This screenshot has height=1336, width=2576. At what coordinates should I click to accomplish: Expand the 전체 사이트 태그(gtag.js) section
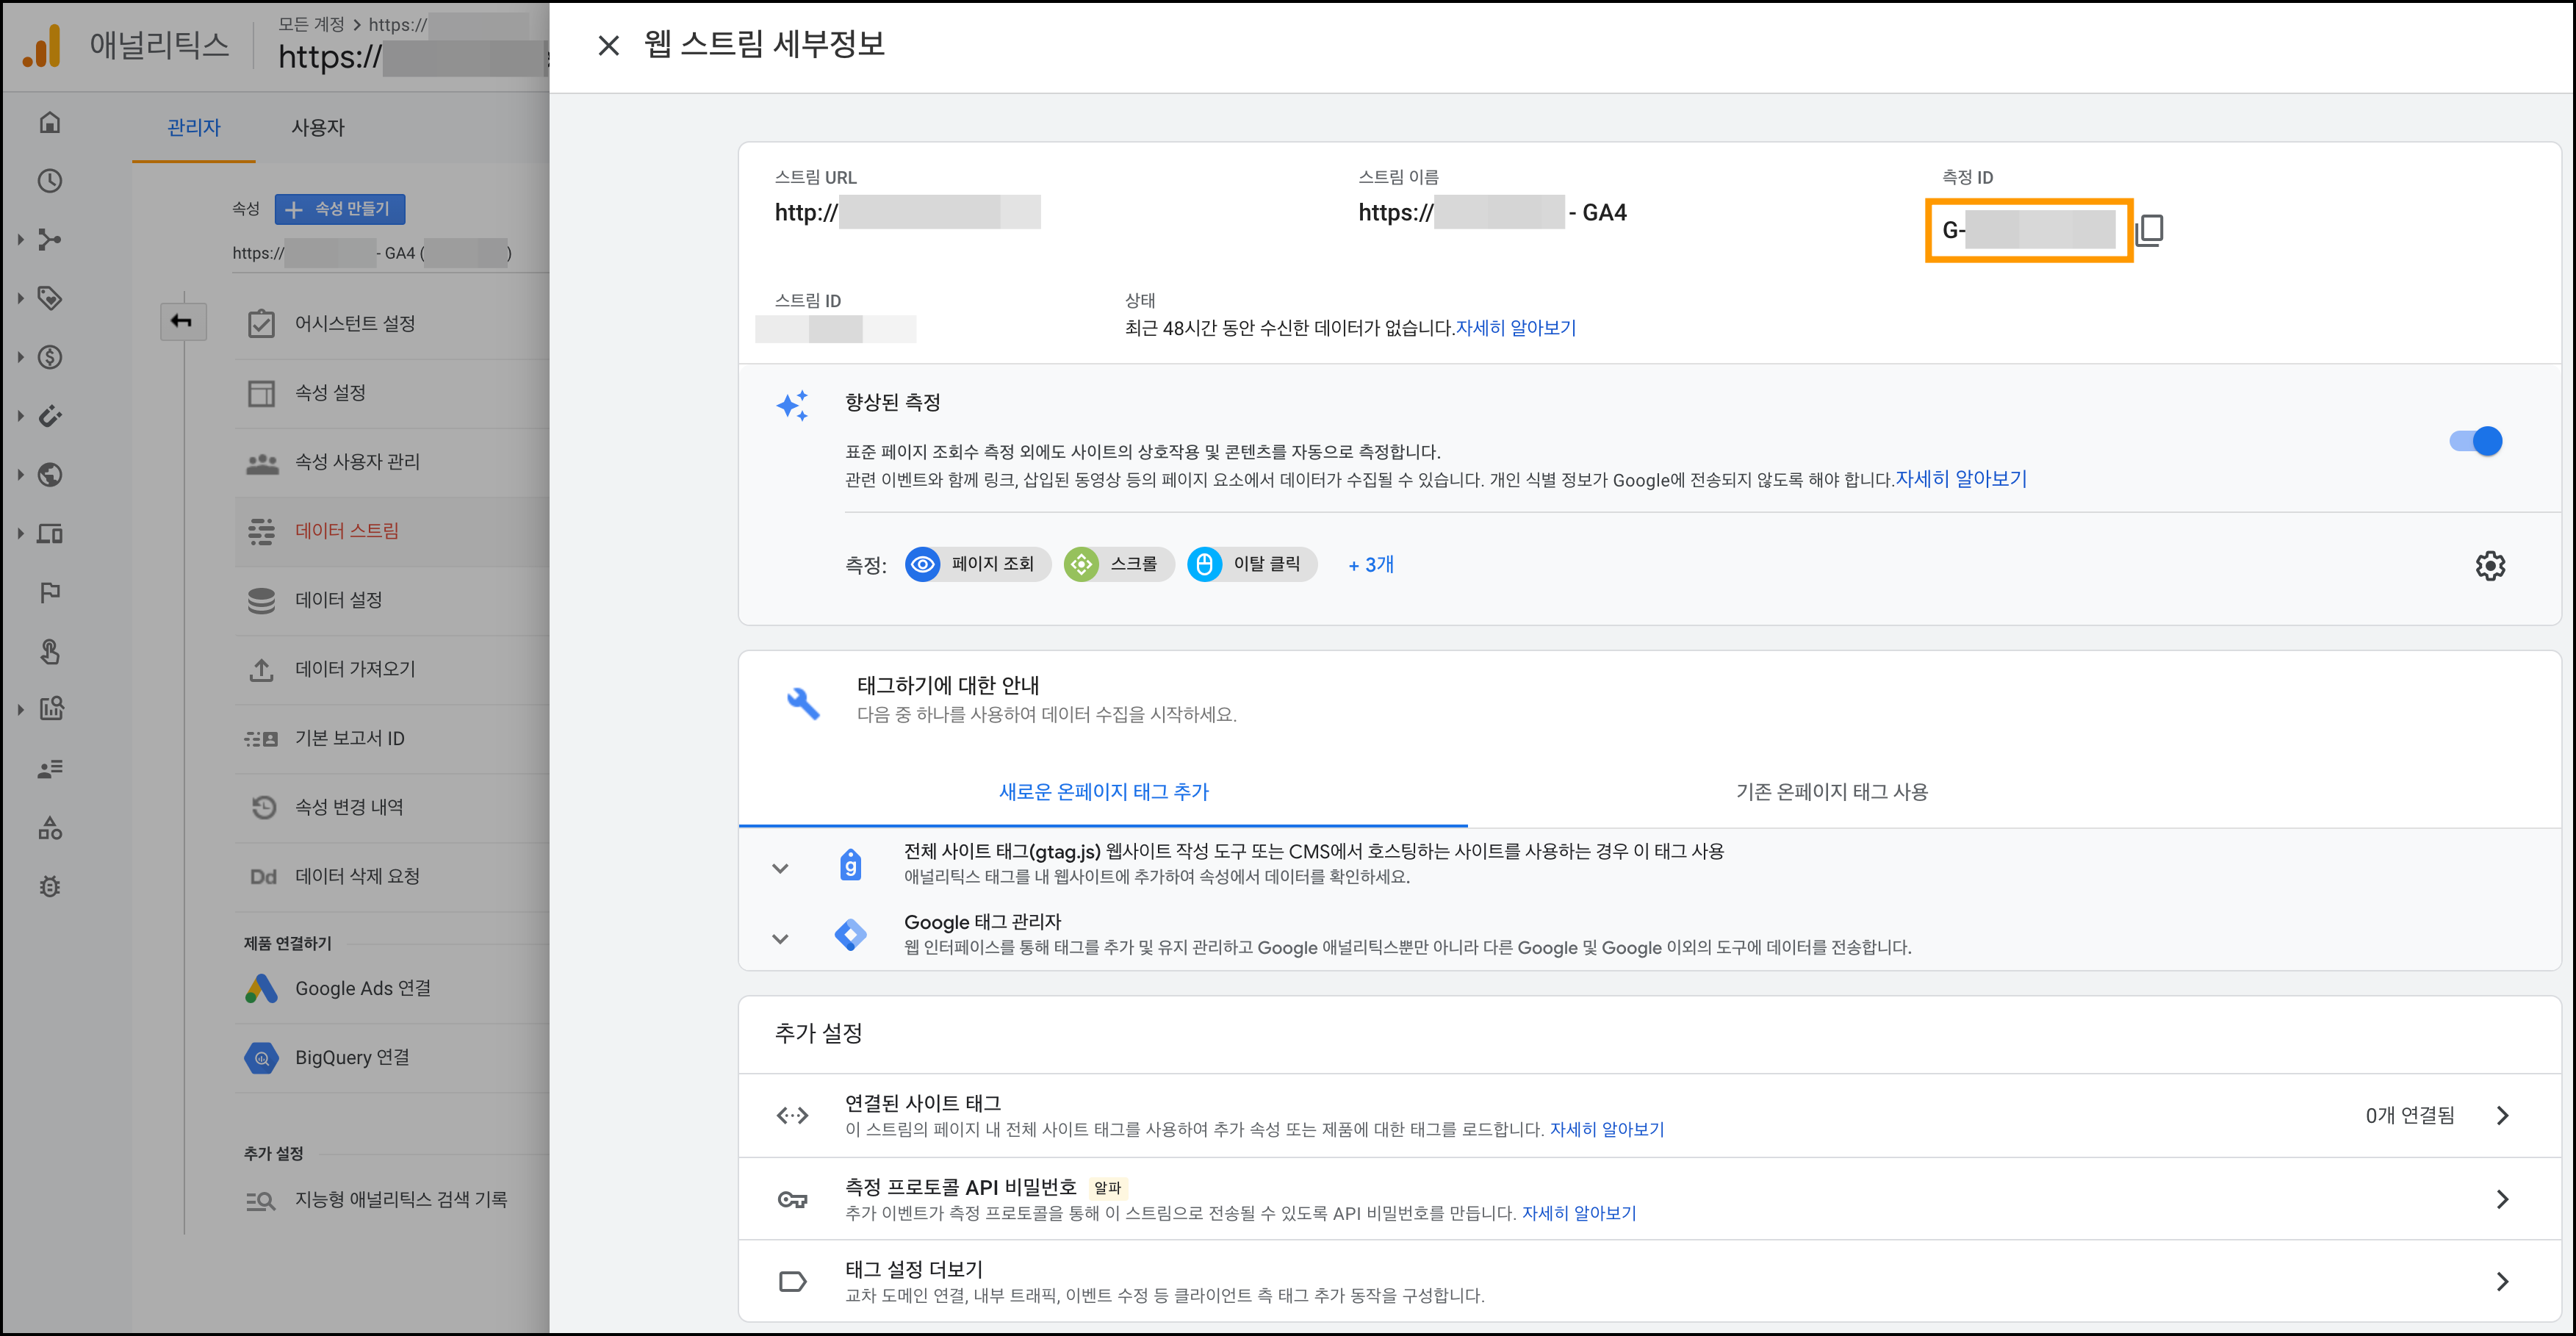coord(780,868)
